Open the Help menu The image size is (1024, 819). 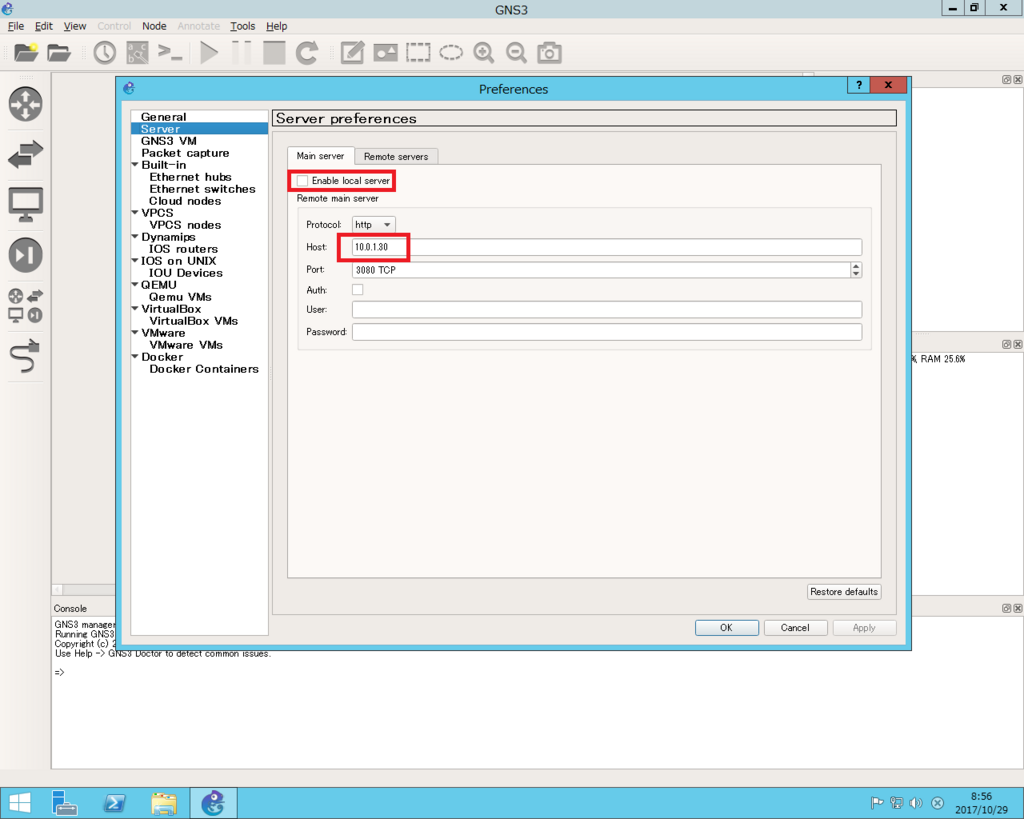click(276, 26)
